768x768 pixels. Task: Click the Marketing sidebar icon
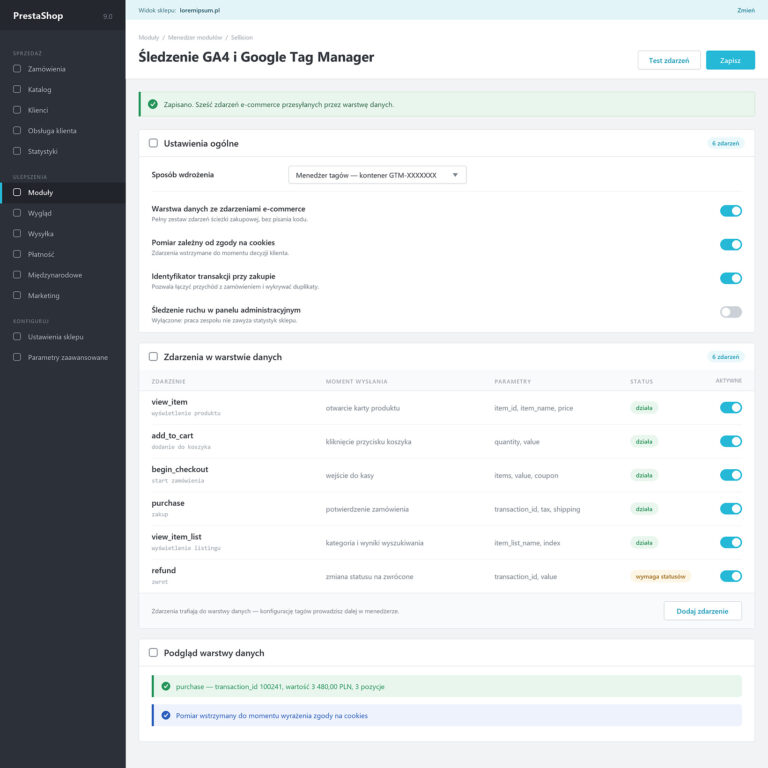coord(17,295)
